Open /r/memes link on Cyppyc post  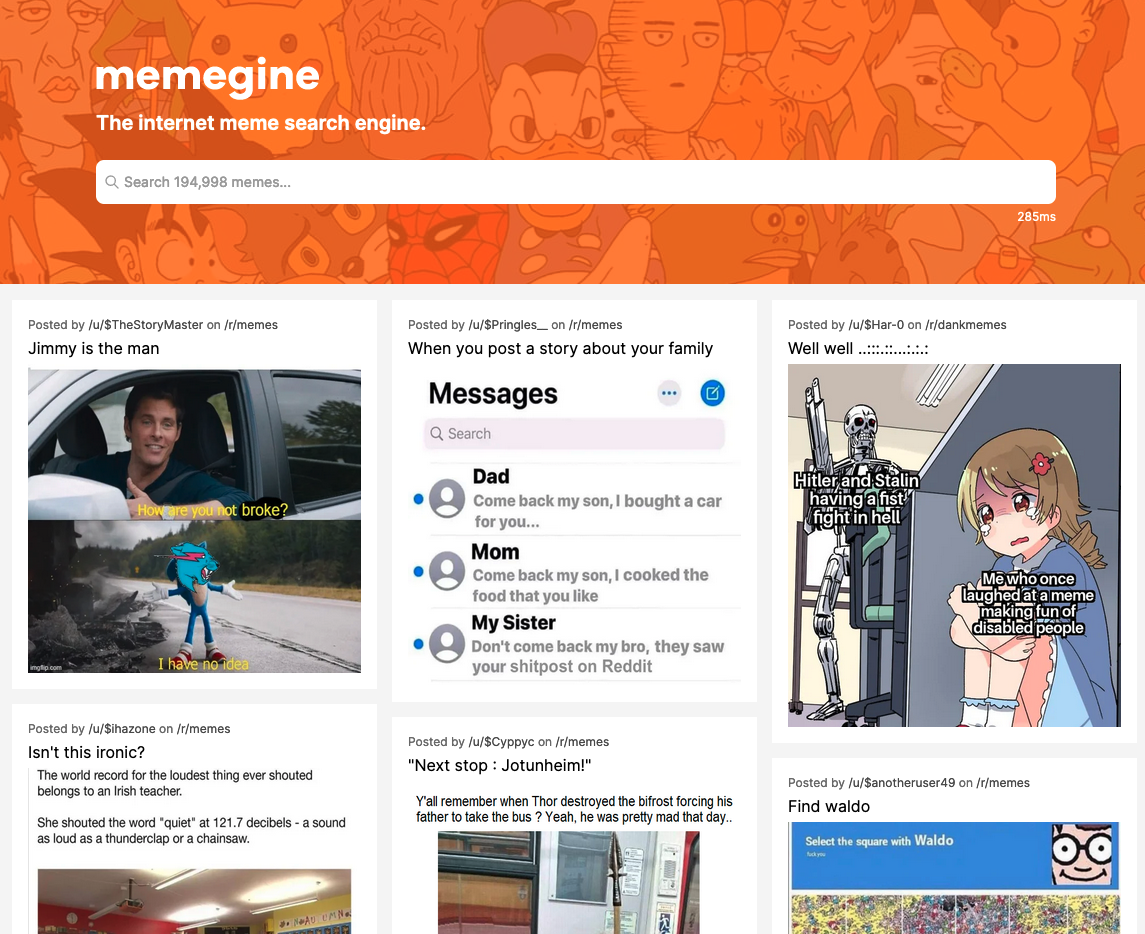(582, 742)
